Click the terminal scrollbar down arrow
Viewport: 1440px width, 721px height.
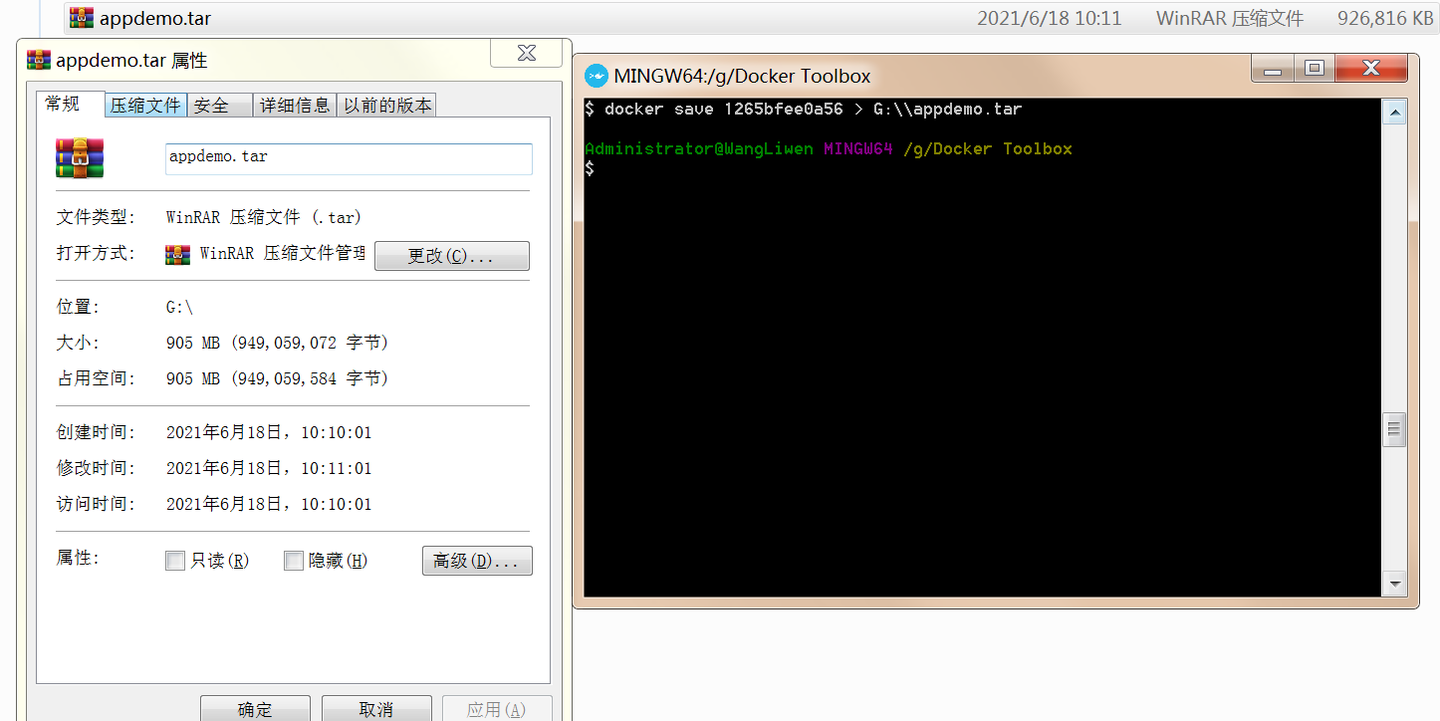[1395, 583]
